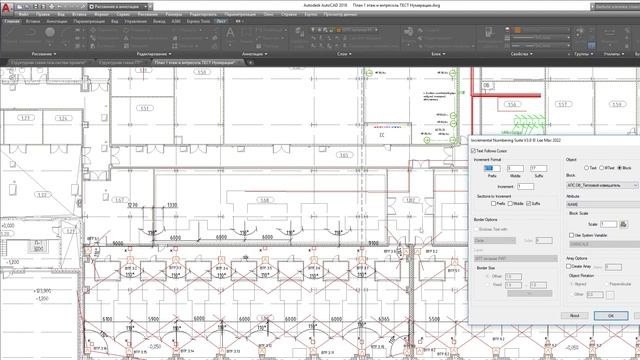Click OK in Incremental Numbering Suite dialog
Image resolution: width=640 pixels, height=360 pixels.
point(611,316)
